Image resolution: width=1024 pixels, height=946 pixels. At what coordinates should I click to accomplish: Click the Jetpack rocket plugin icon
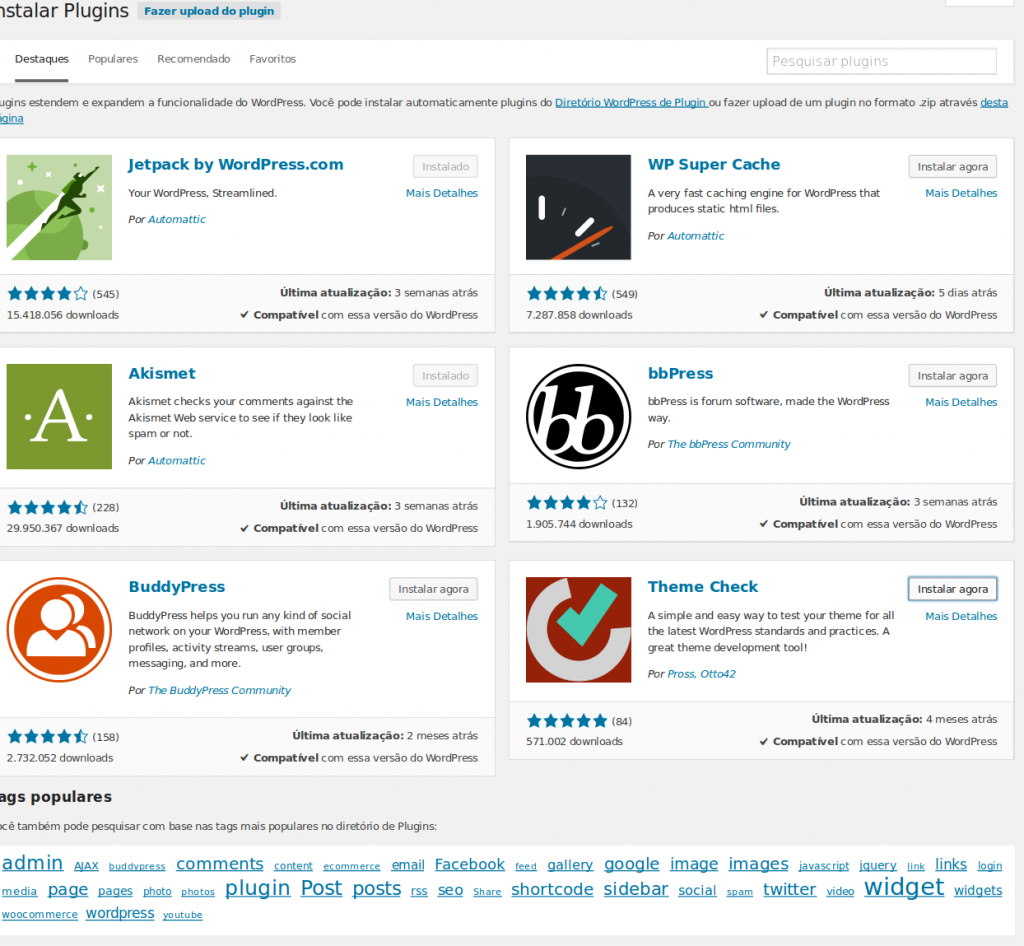pos(58,207)
